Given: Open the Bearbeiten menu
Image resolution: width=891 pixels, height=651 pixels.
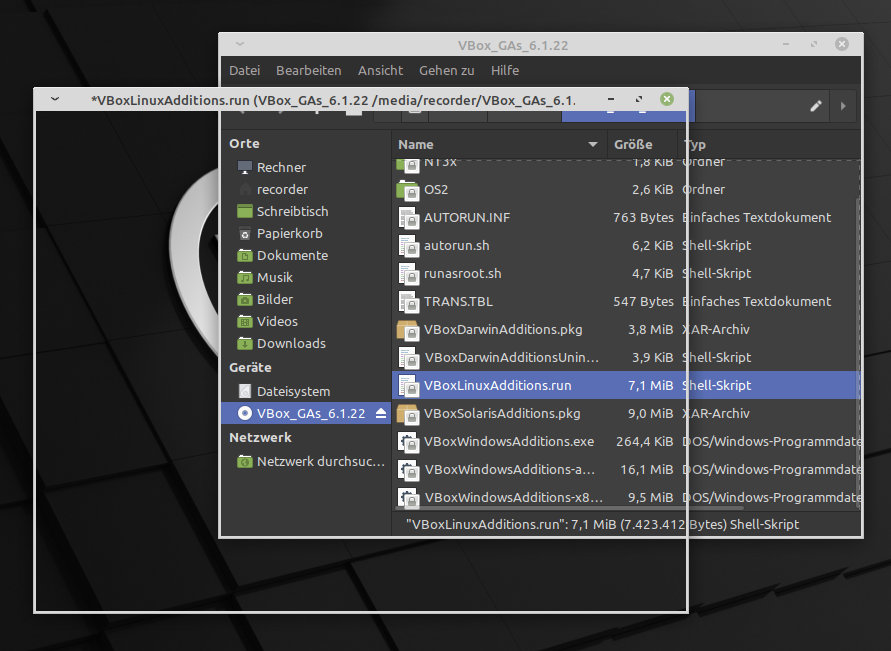Looking at the screenshot, I should pyautogui.click(x=309, y=70).
